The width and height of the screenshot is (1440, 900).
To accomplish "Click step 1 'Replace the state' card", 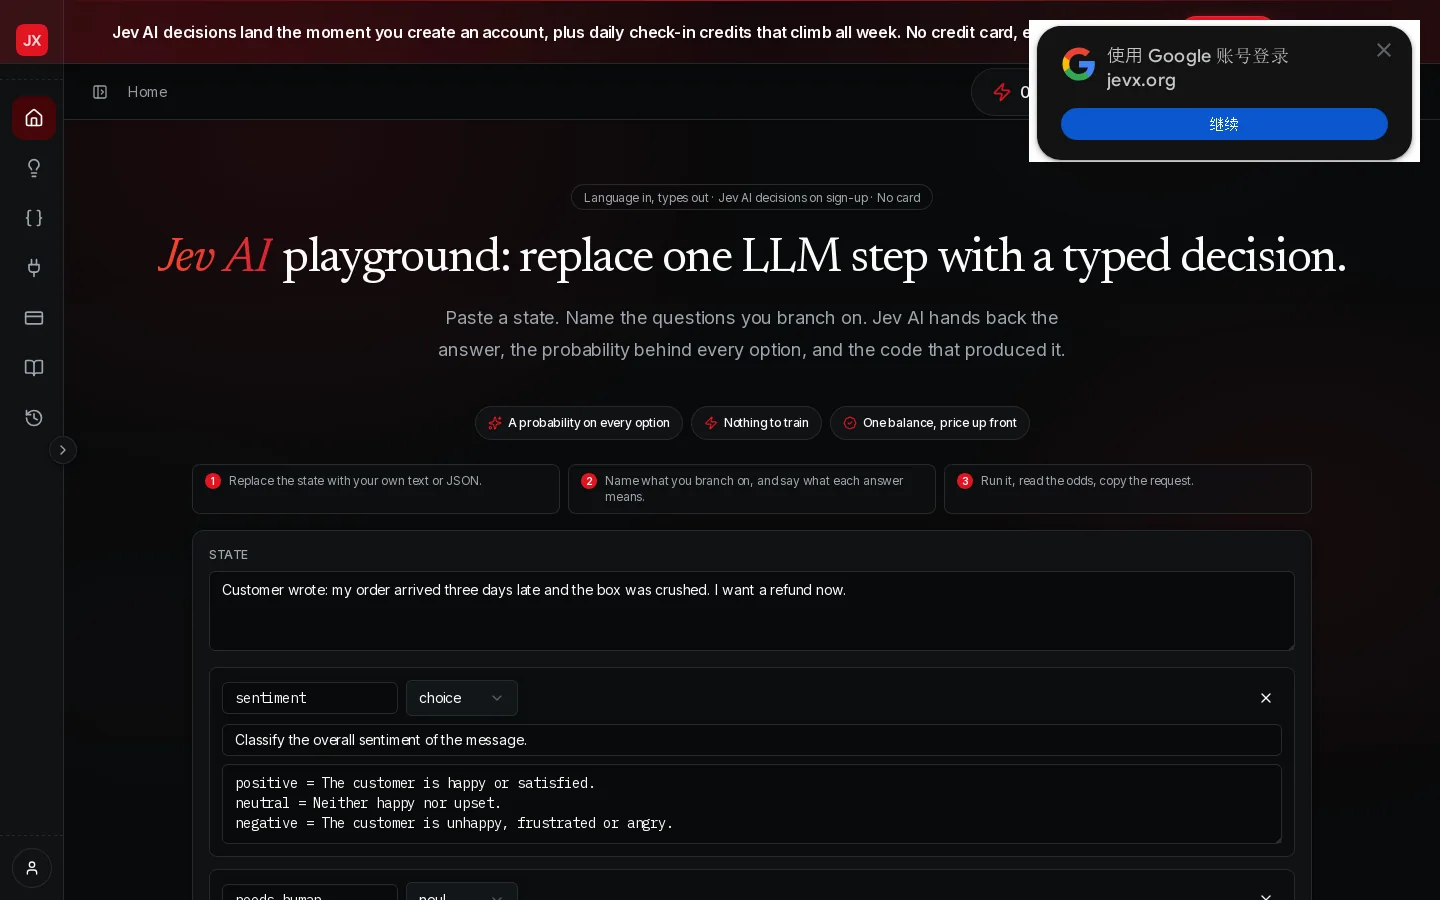I will pyautogui.click(x=376, y=489).
